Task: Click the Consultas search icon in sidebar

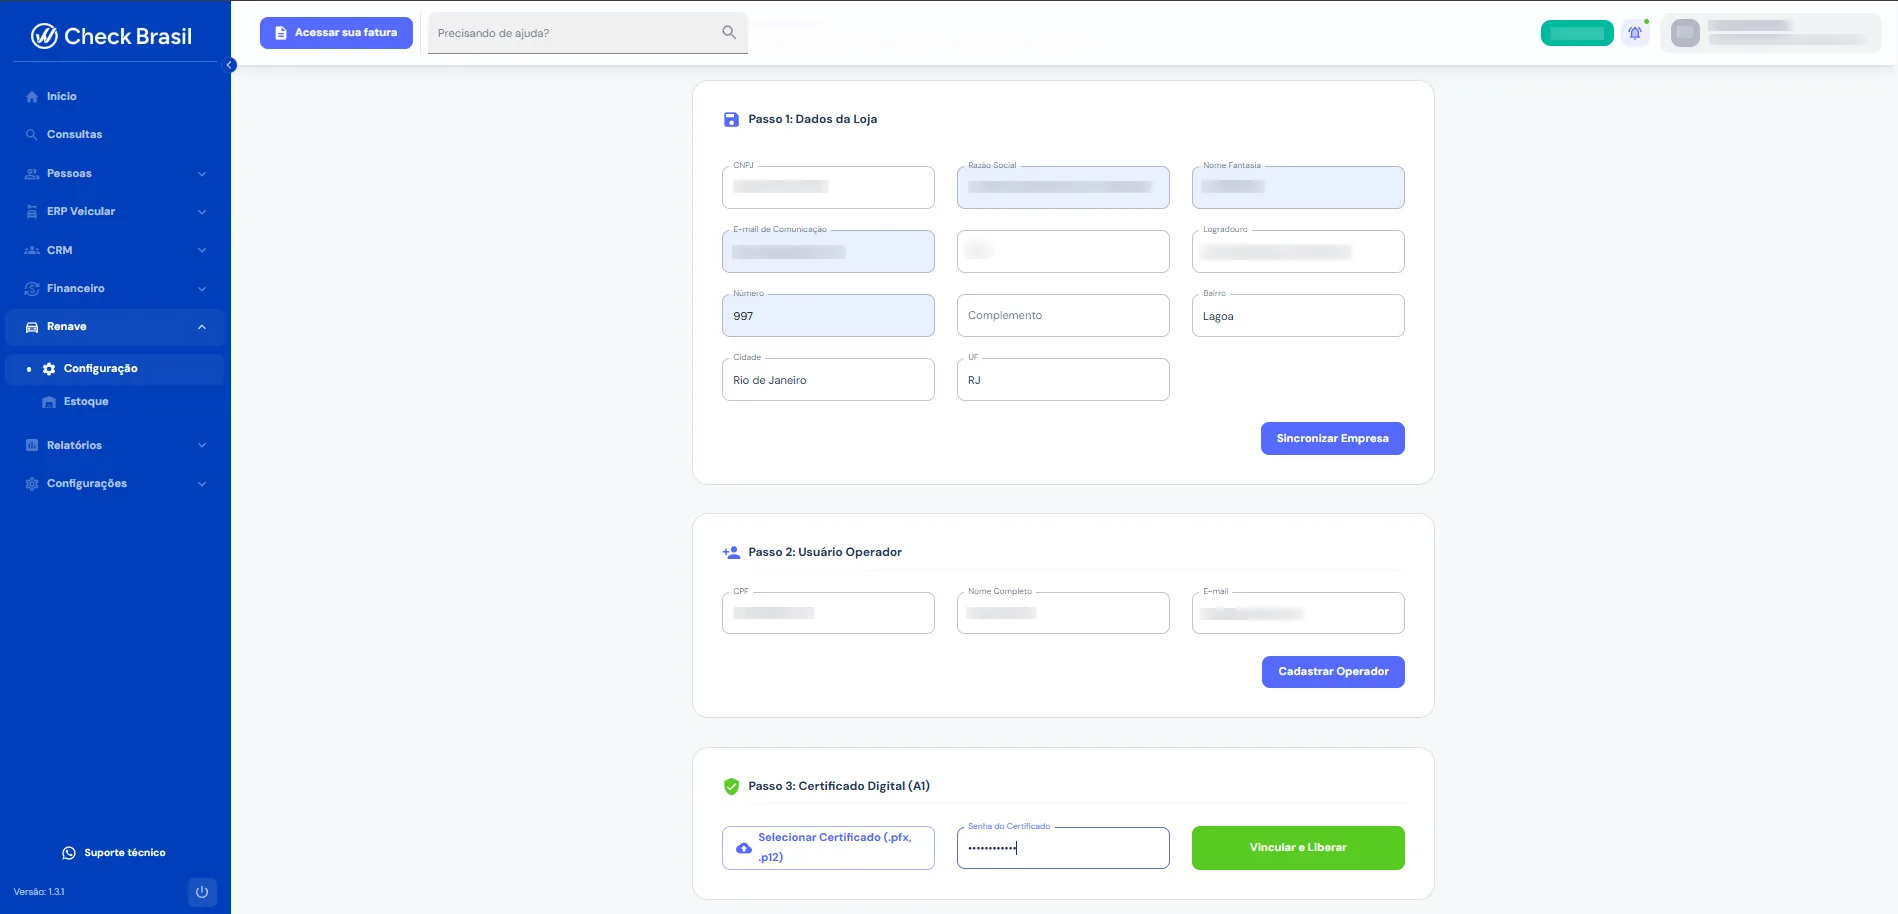Action: [x=32, y=135]
